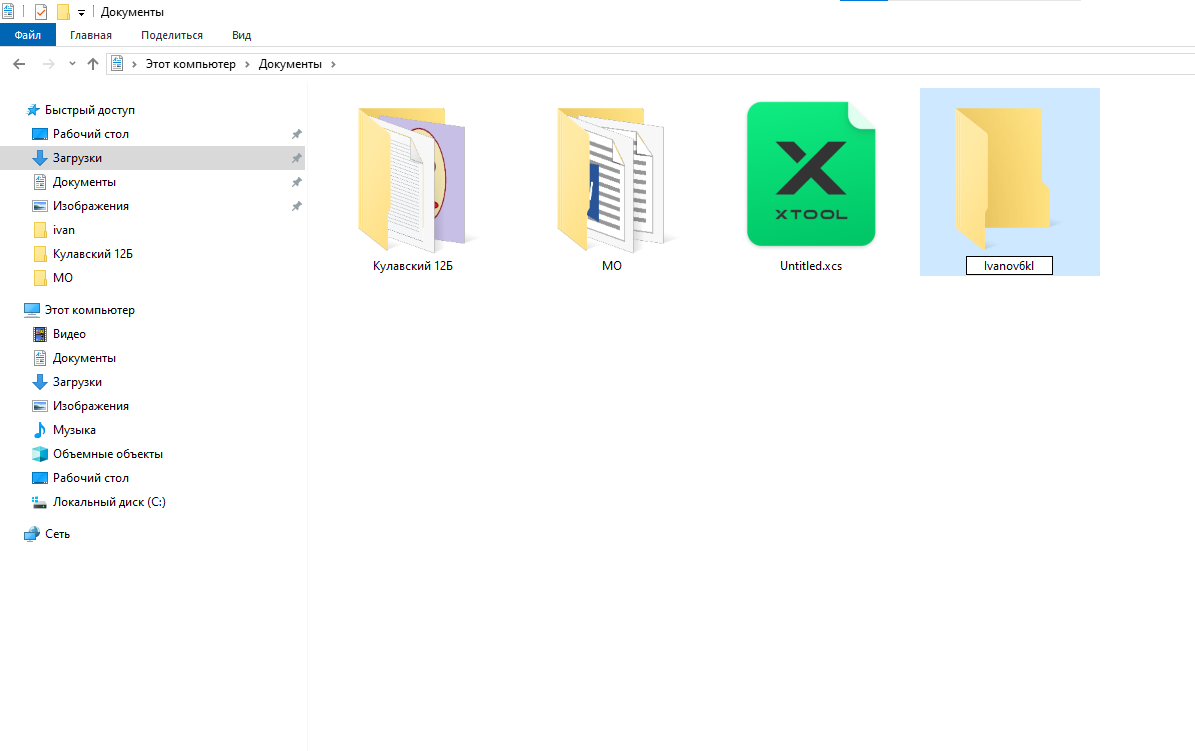This screenshot has width=1195, height=751.
Task: Click the 3D cube icon of Объемные объекты
Action: point(40,454)
